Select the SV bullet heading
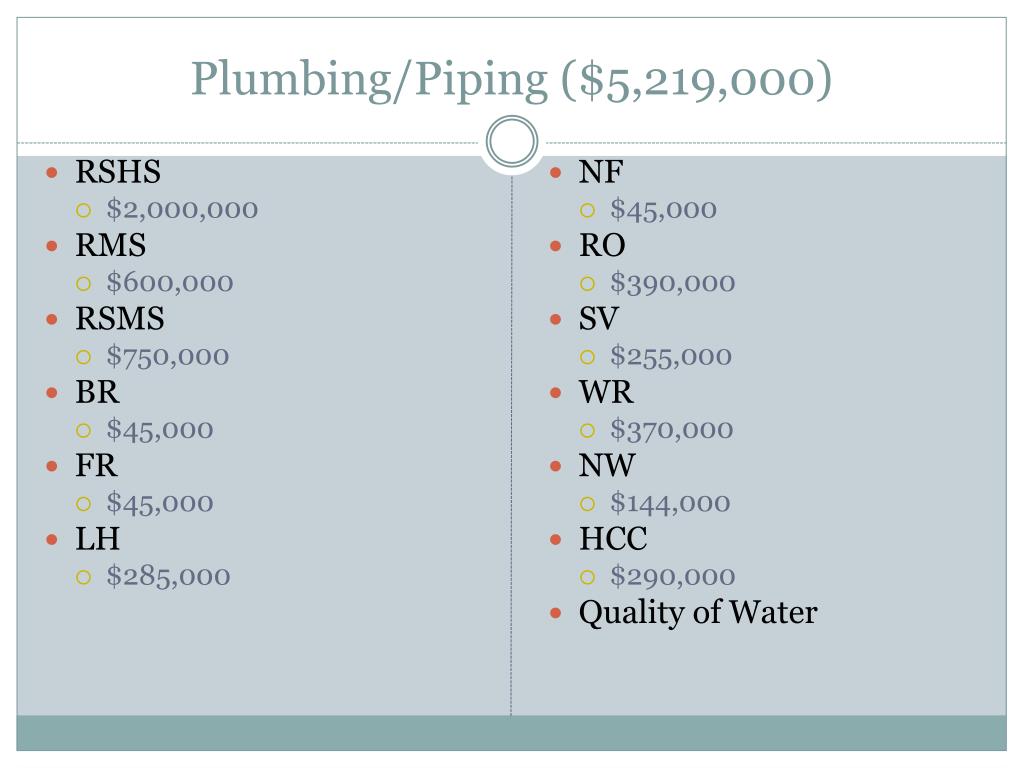 click(598, 319)
